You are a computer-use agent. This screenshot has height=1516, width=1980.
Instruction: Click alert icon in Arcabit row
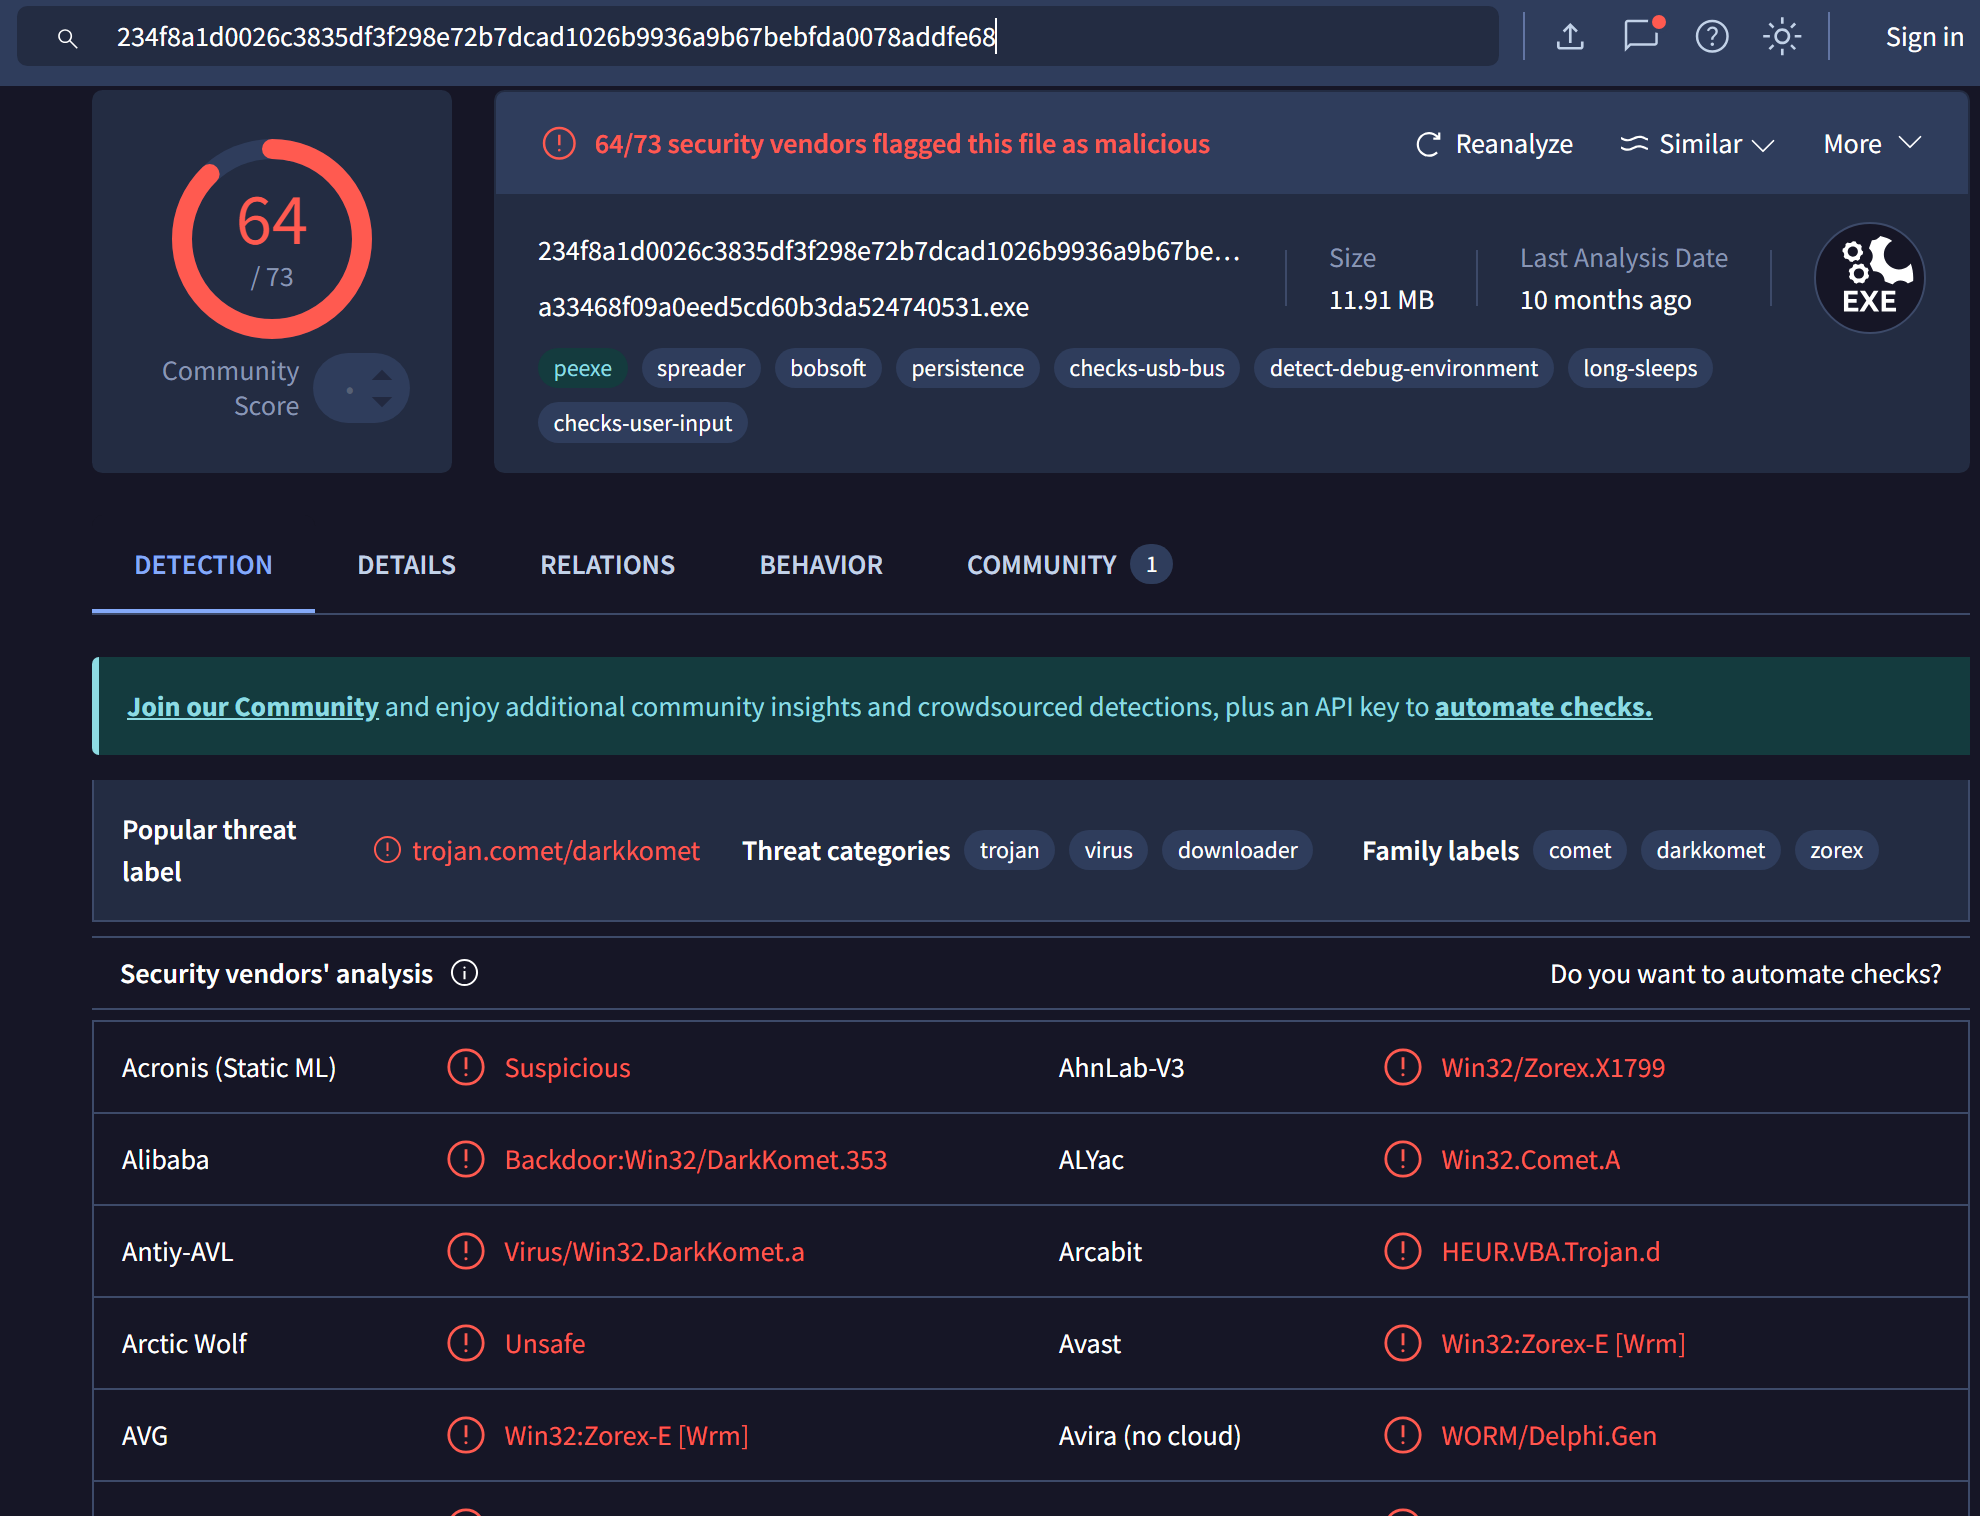pos(1403,1251)
